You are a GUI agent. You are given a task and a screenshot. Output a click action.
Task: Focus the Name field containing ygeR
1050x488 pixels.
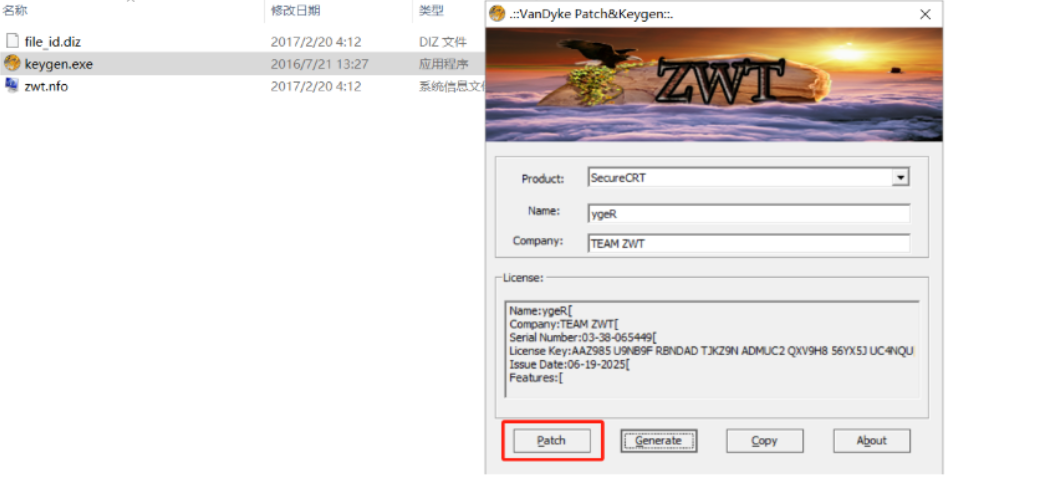[x=749, y=214]
